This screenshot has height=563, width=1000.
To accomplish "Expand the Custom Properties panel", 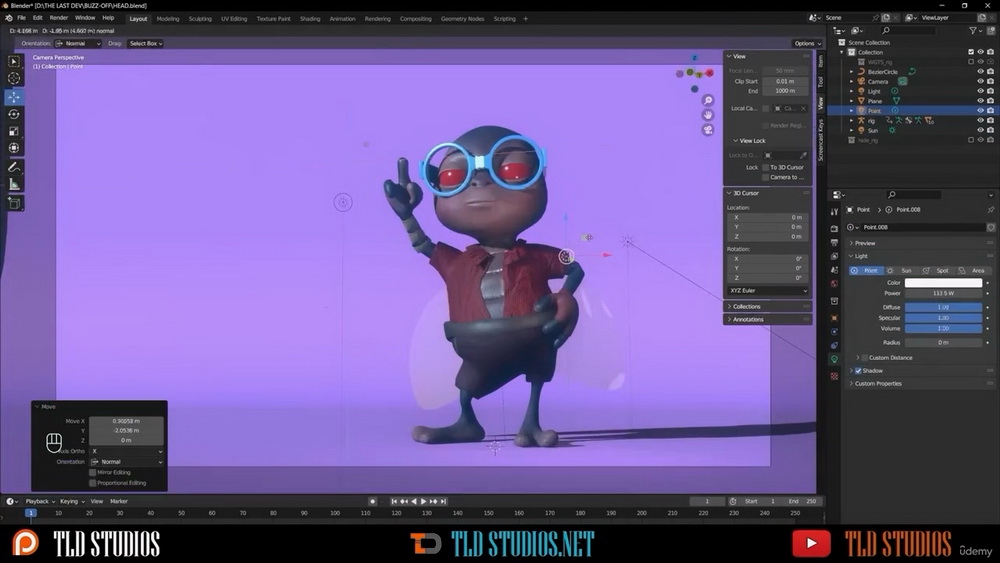I will [878, 384].
